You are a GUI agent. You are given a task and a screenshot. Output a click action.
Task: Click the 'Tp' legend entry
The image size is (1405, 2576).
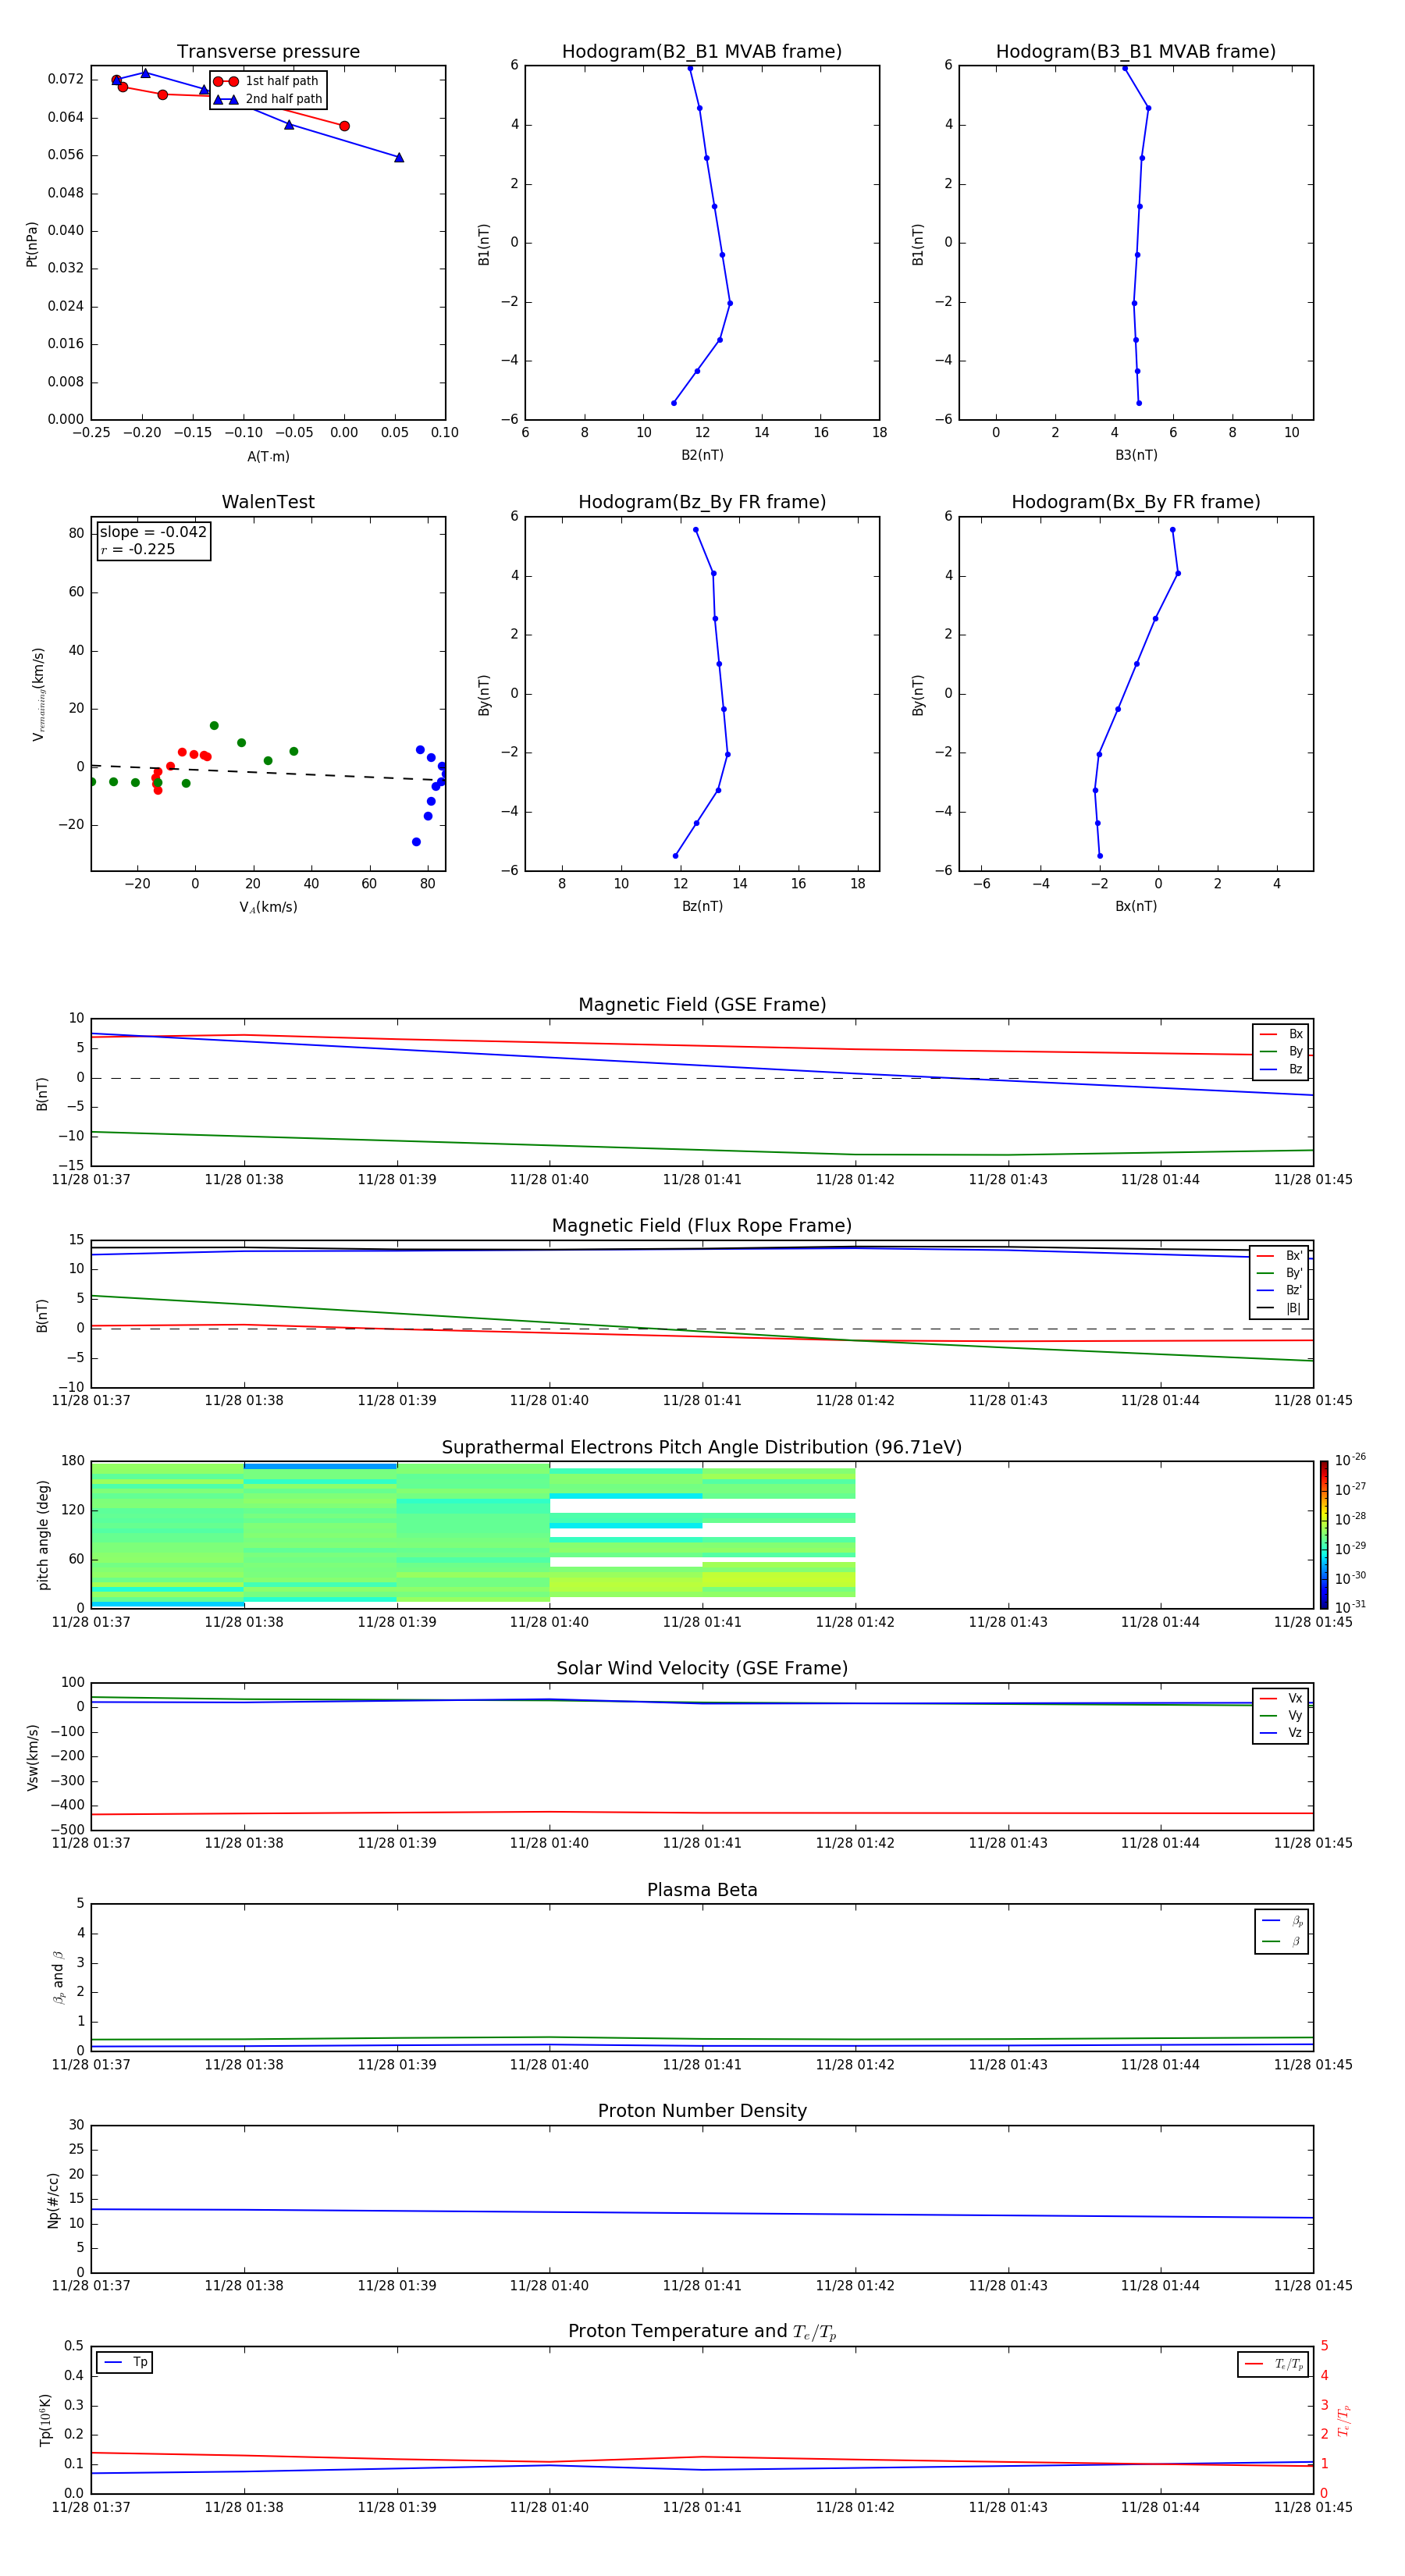point(126,2362)
